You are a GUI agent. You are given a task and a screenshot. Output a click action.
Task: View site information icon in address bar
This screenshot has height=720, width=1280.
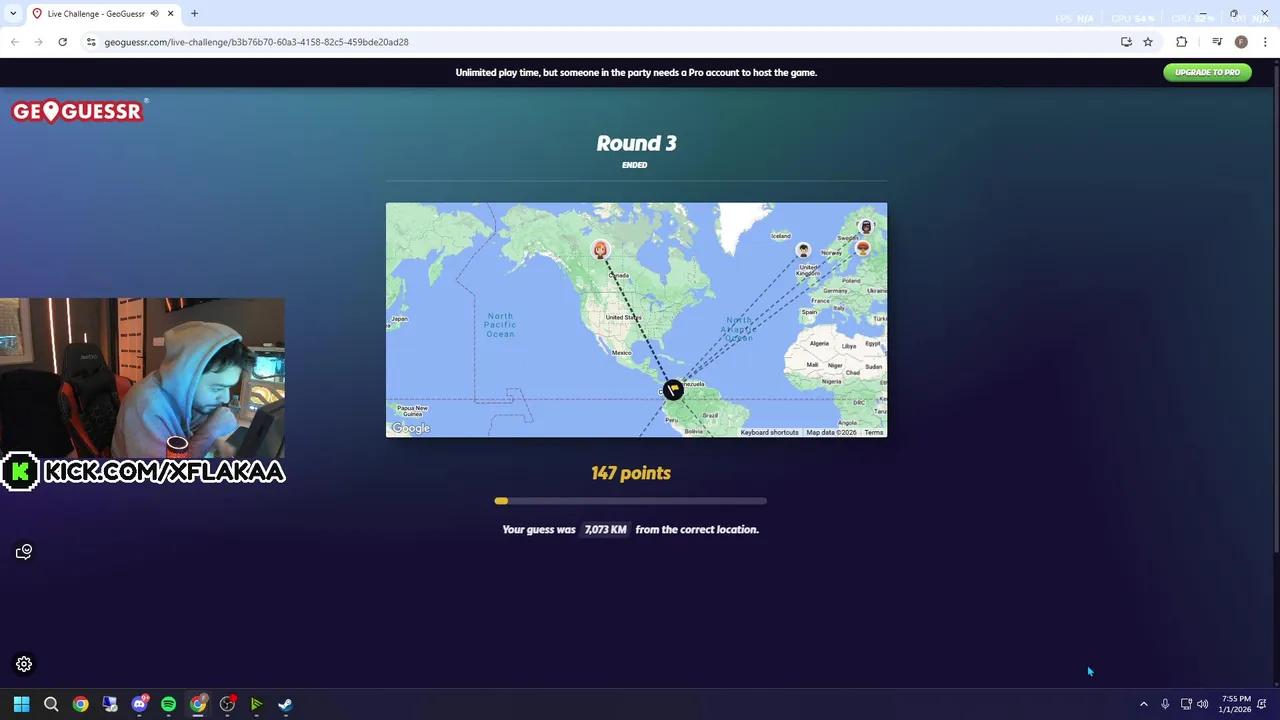pos(91,42)
